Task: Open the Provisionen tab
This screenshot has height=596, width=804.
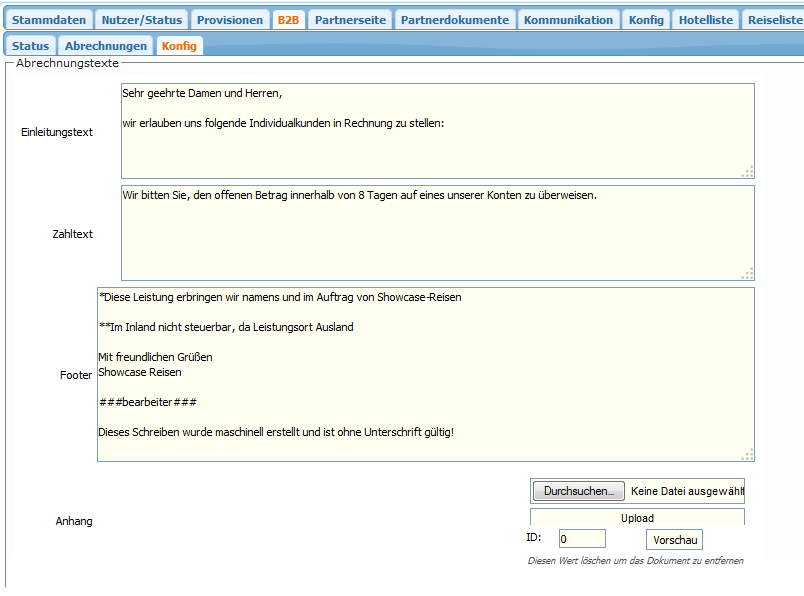Action: [230, 20]
